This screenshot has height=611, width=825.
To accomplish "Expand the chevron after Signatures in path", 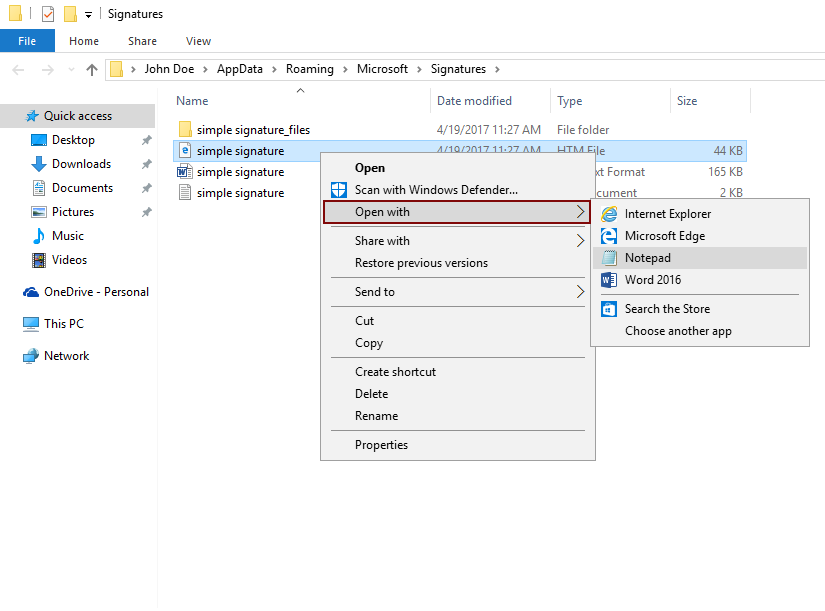I will coord(497,69).
